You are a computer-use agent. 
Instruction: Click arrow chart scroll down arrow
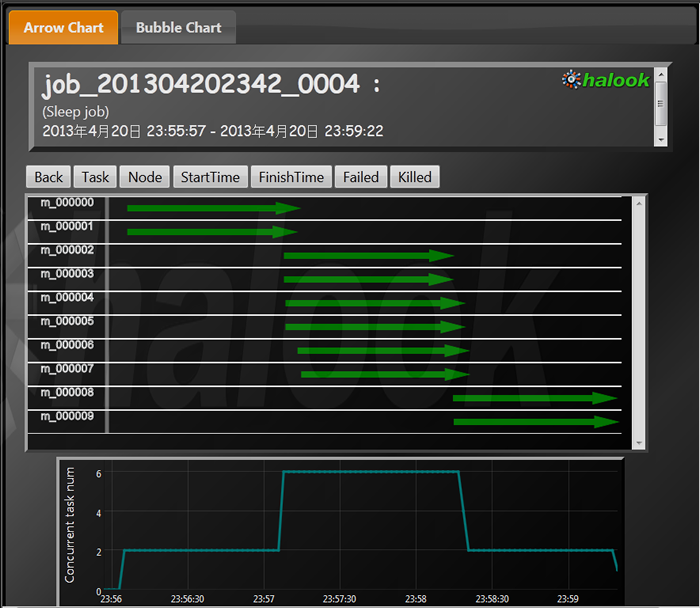coord(639,443)
